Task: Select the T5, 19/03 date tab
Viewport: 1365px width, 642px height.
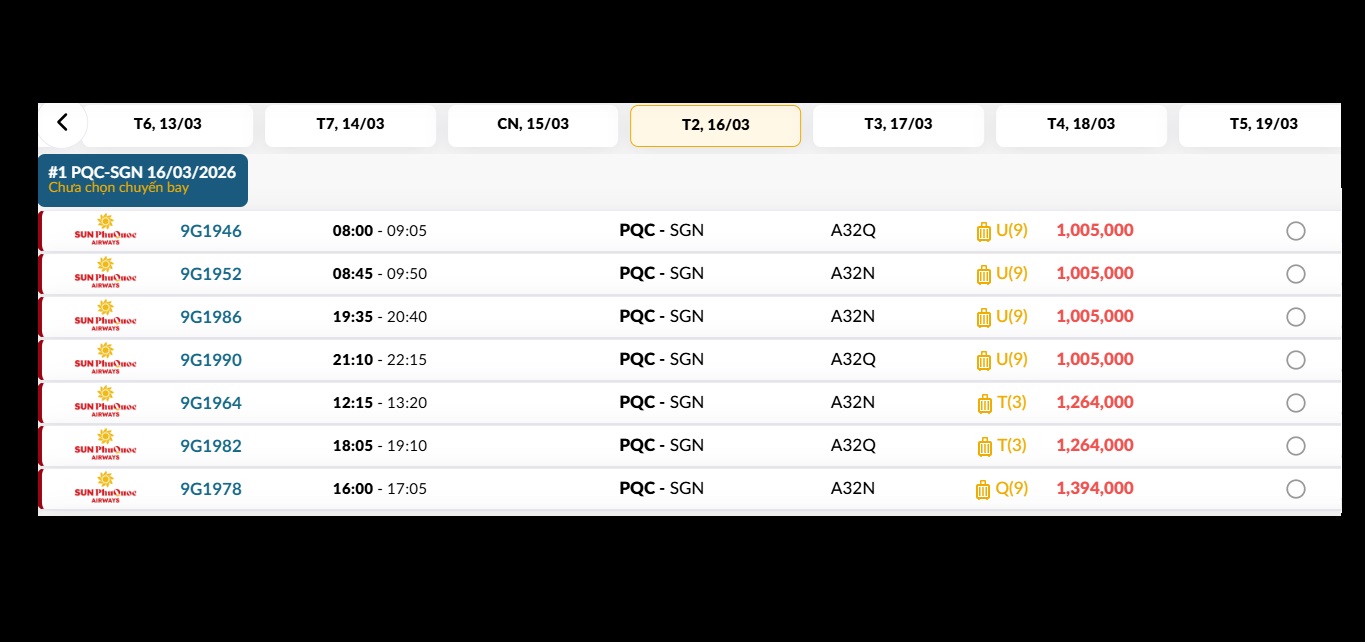Action: point(1262,125)
